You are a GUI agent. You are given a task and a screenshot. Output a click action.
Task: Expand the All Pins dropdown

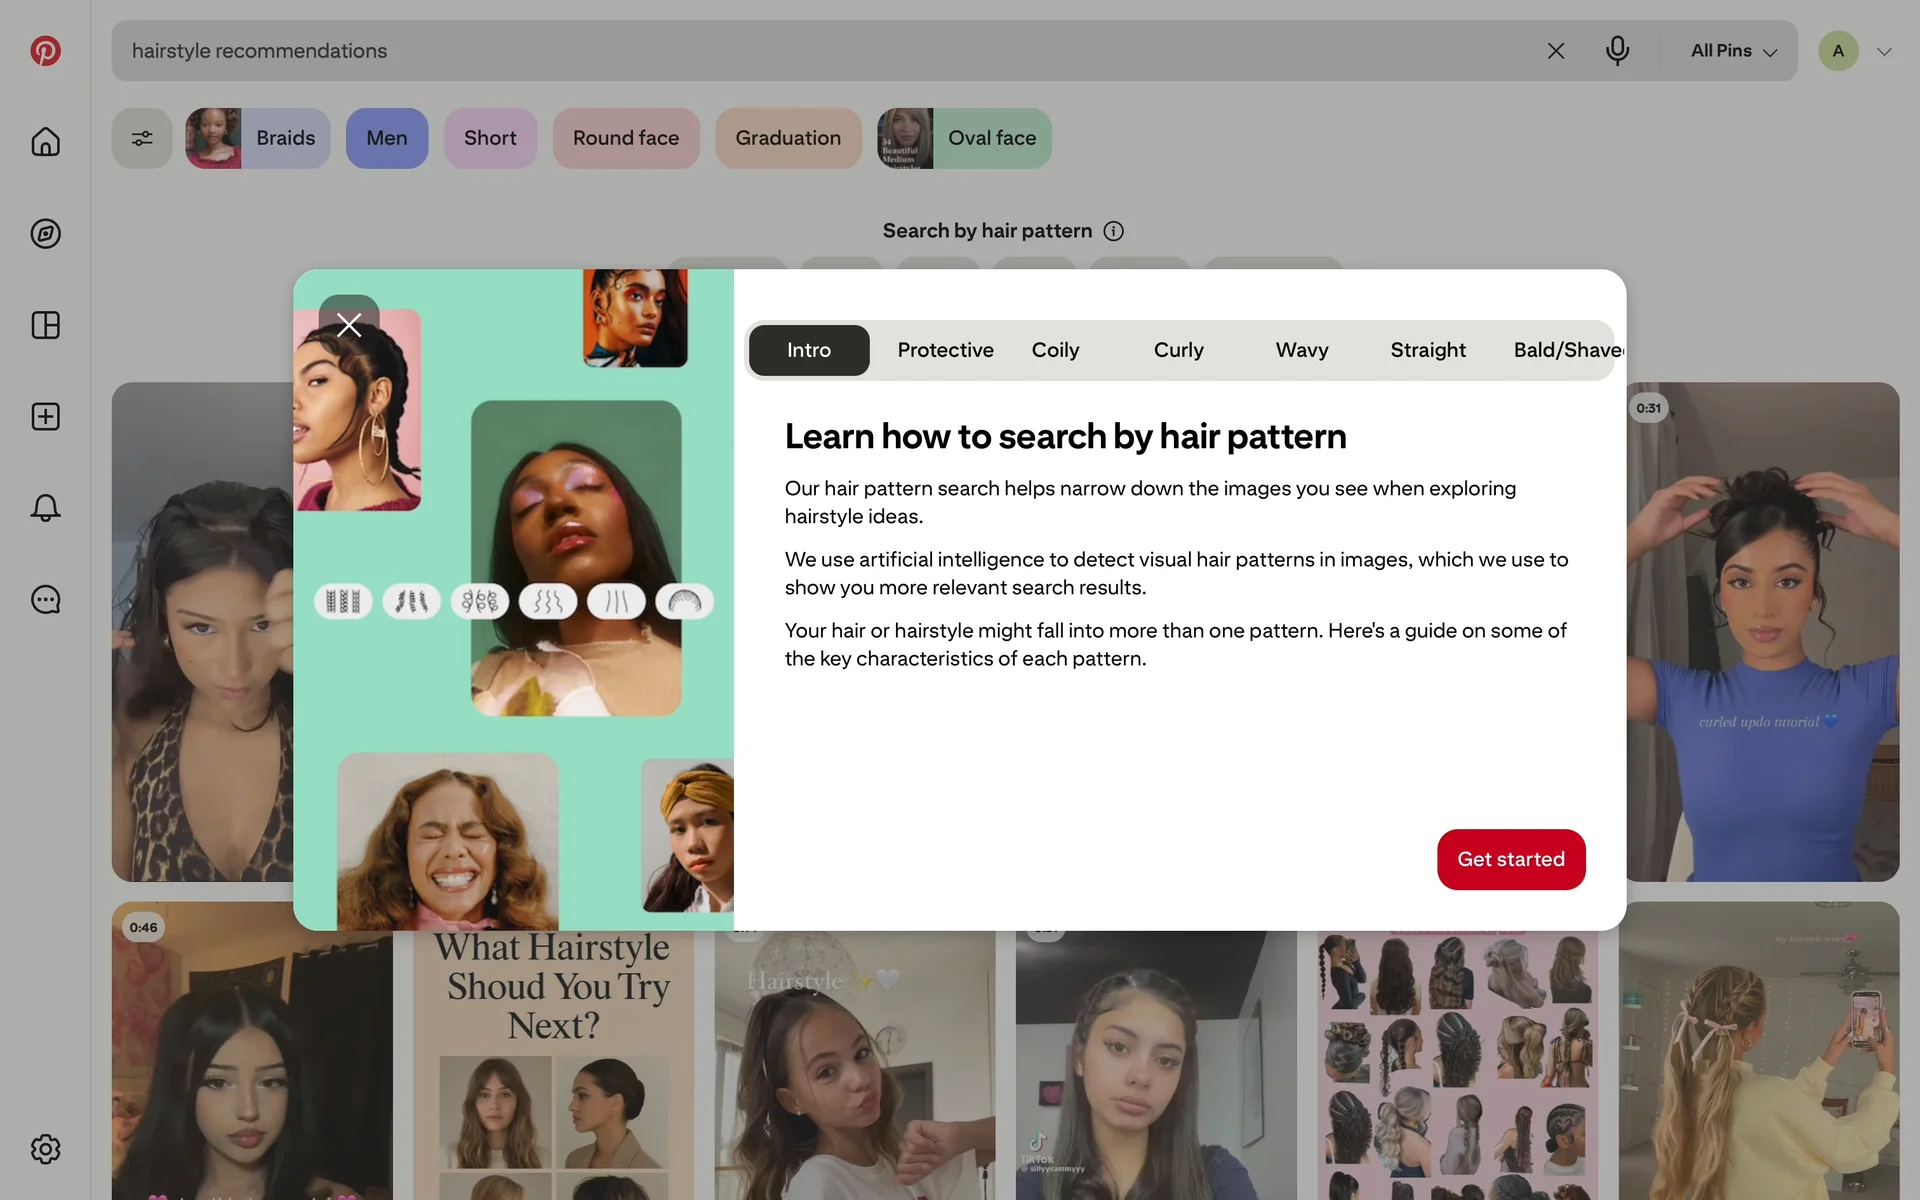click(1733, 51)
